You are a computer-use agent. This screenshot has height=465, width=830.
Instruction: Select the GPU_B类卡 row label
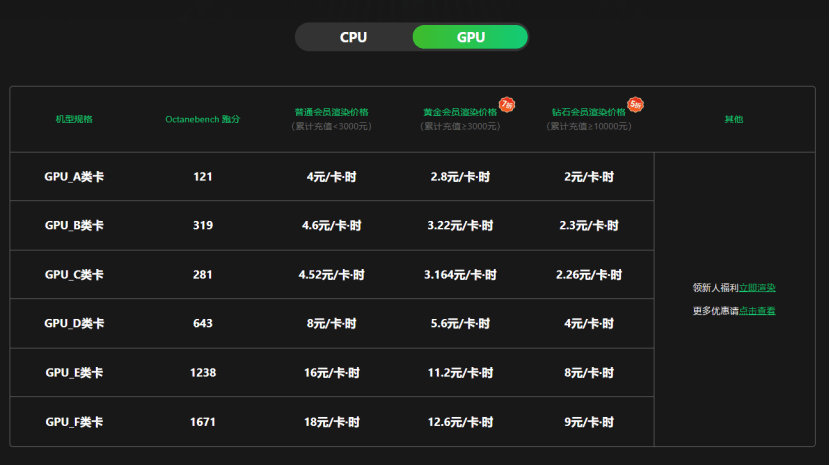tap(74, 226)
